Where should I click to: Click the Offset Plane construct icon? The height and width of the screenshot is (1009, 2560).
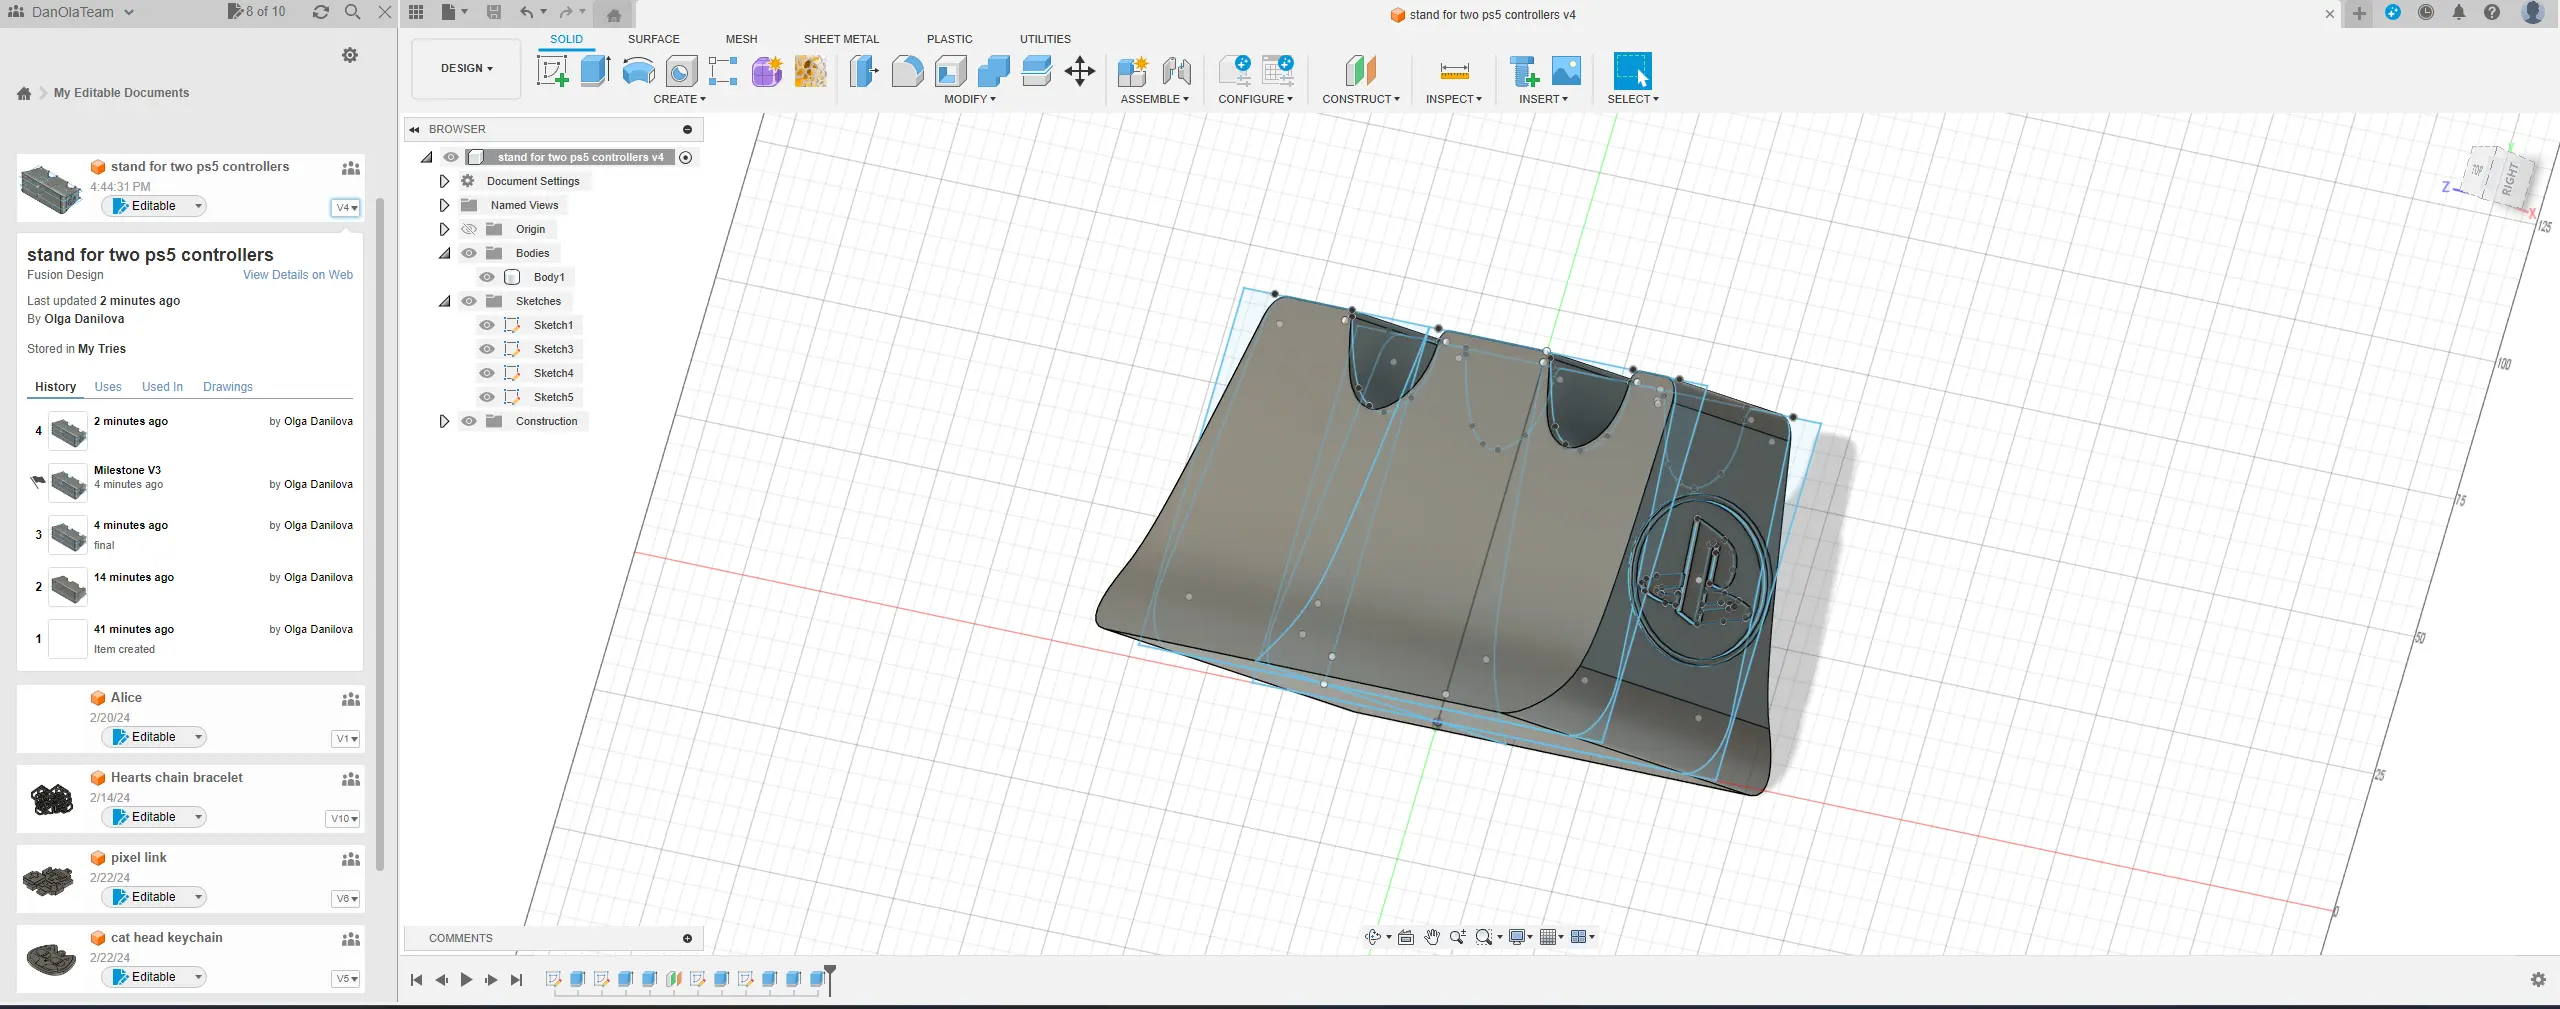1361,71
